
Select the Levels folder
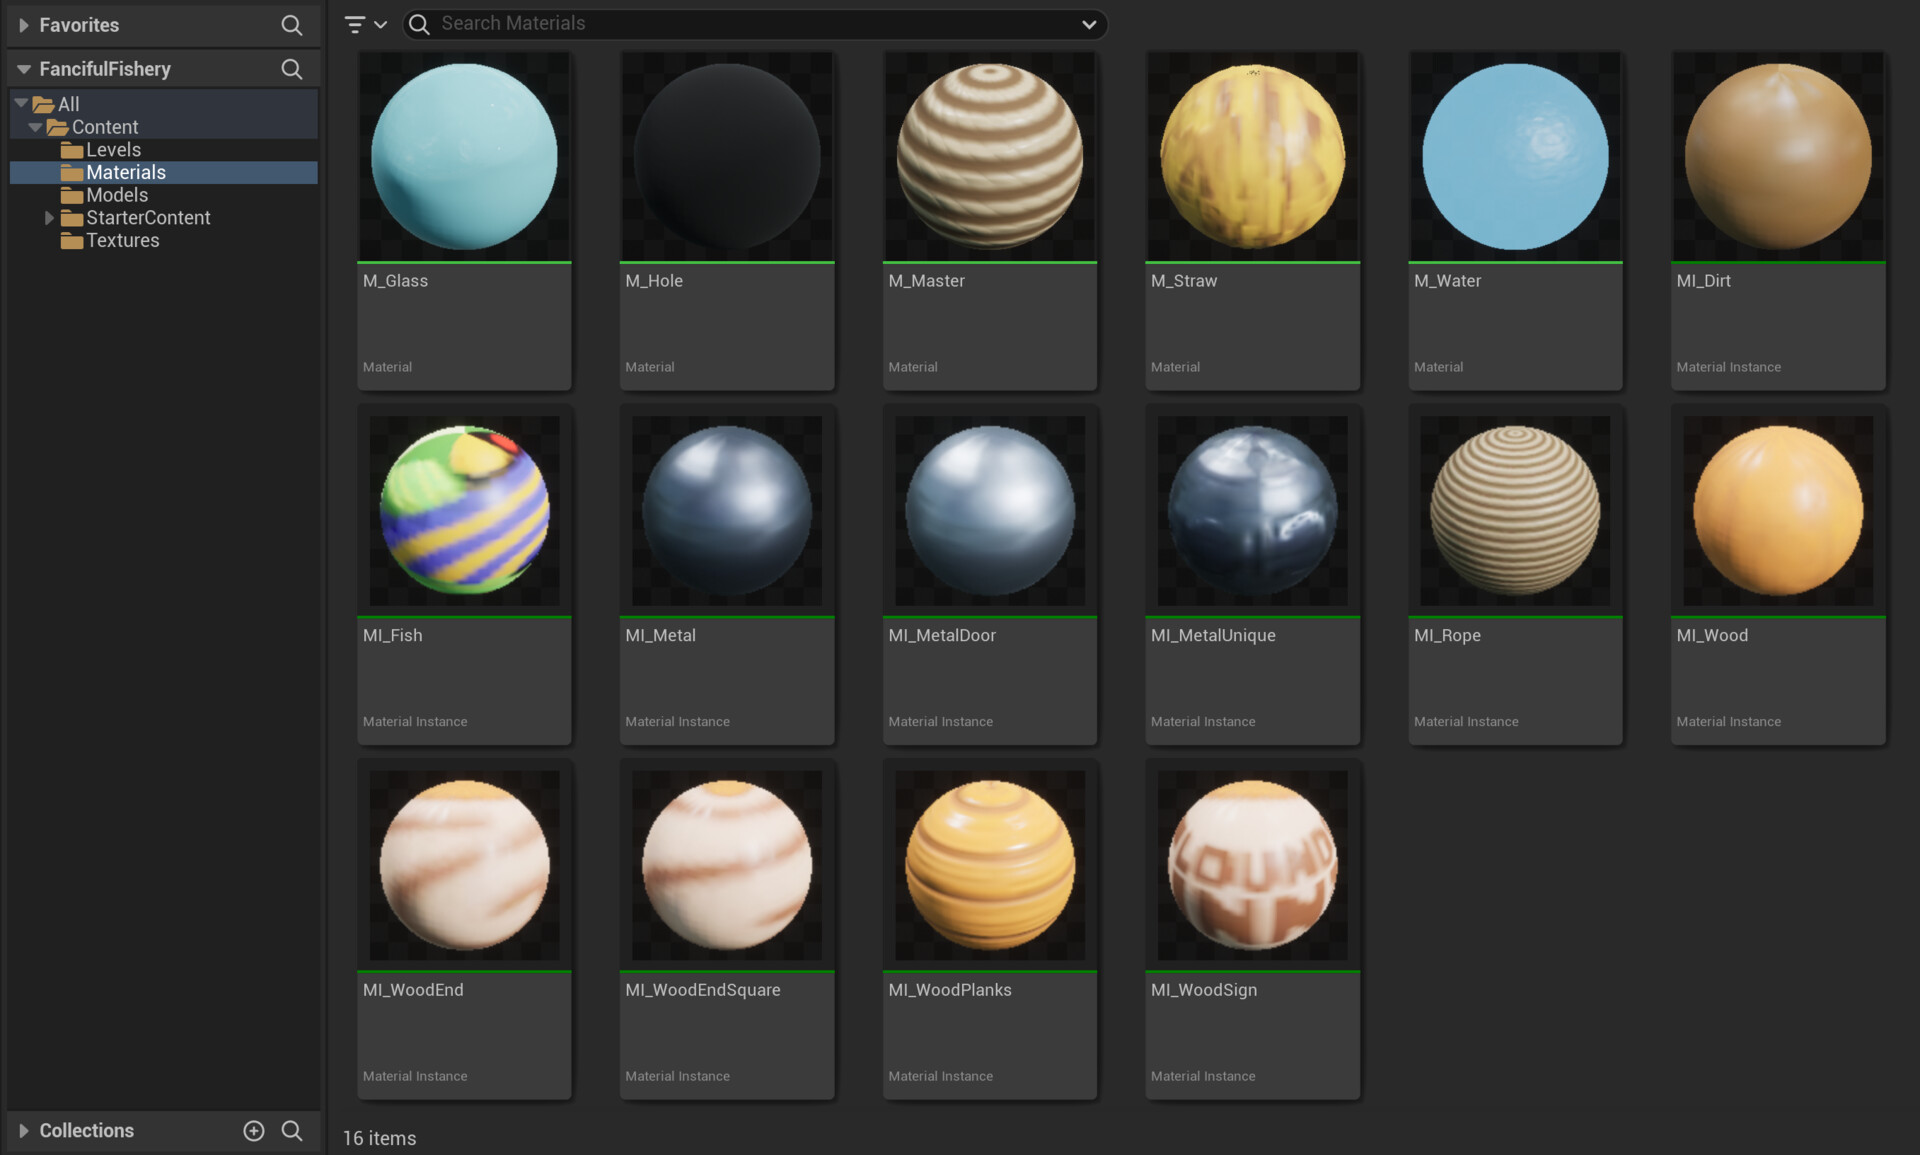tap(113, 150)
